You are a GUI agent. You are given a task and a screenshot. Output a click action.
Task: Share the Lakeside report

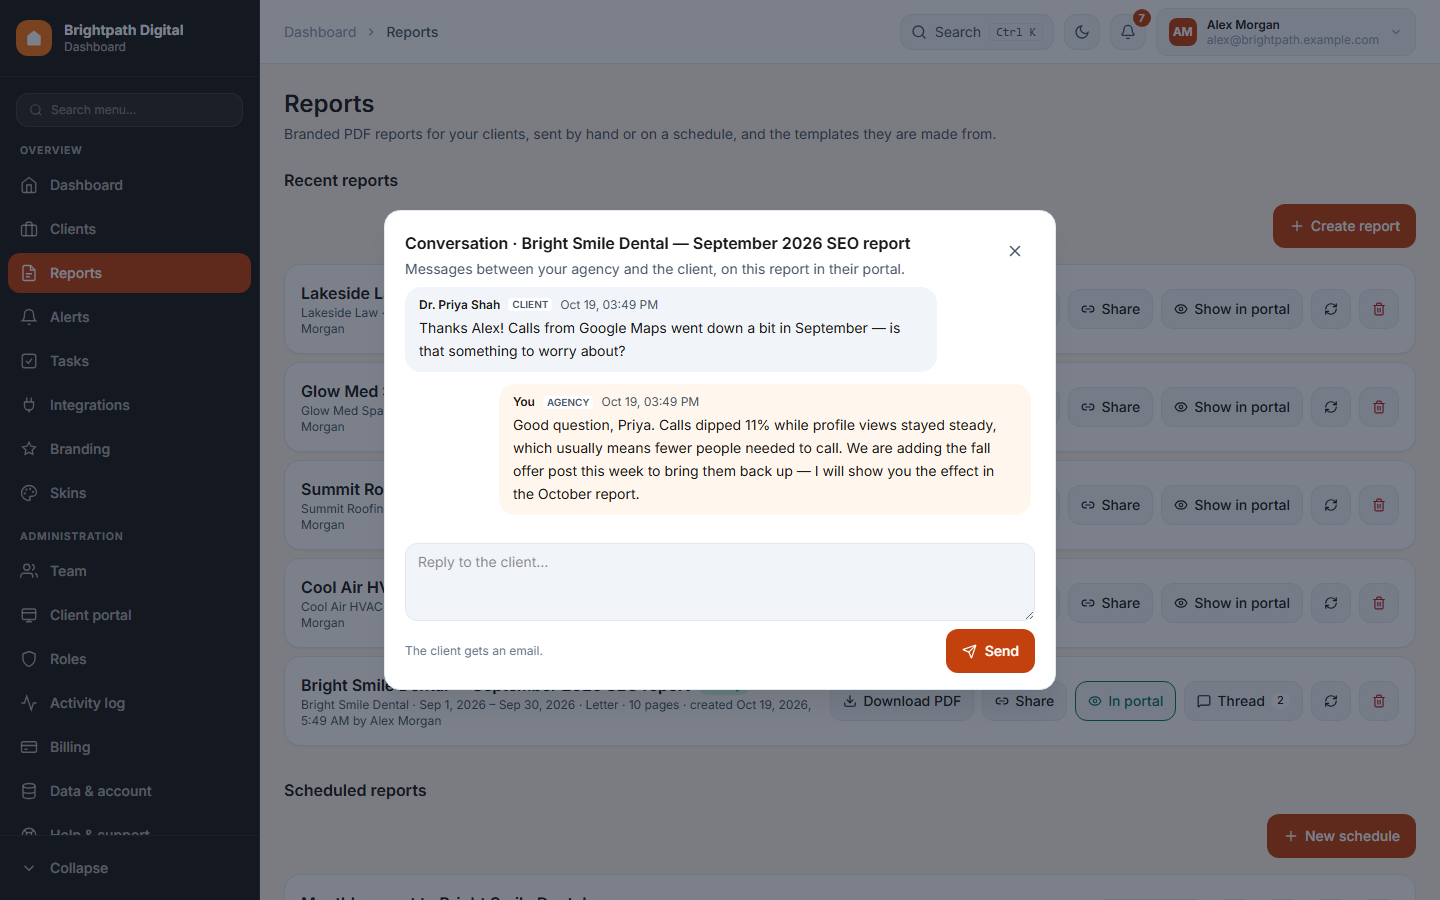click(x=1110, y=309)
